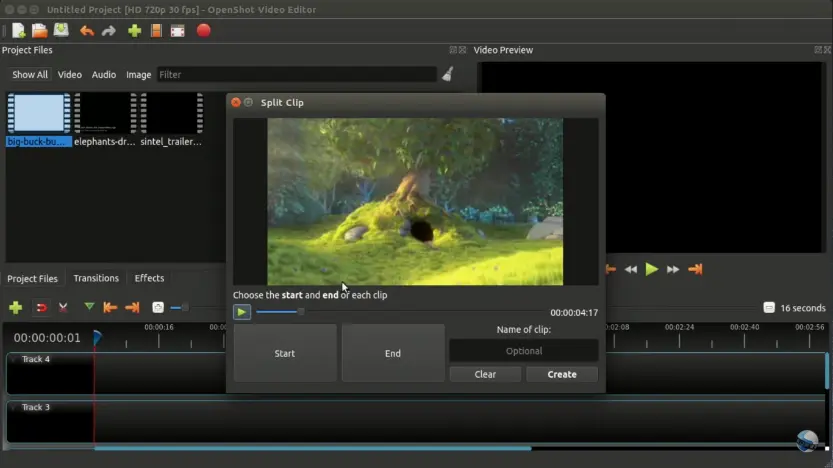The width and height of the screenshot is (833, 468).
Task: Focus the Name of clip input field
Action: pyautogui.click(x=524, y=351)
